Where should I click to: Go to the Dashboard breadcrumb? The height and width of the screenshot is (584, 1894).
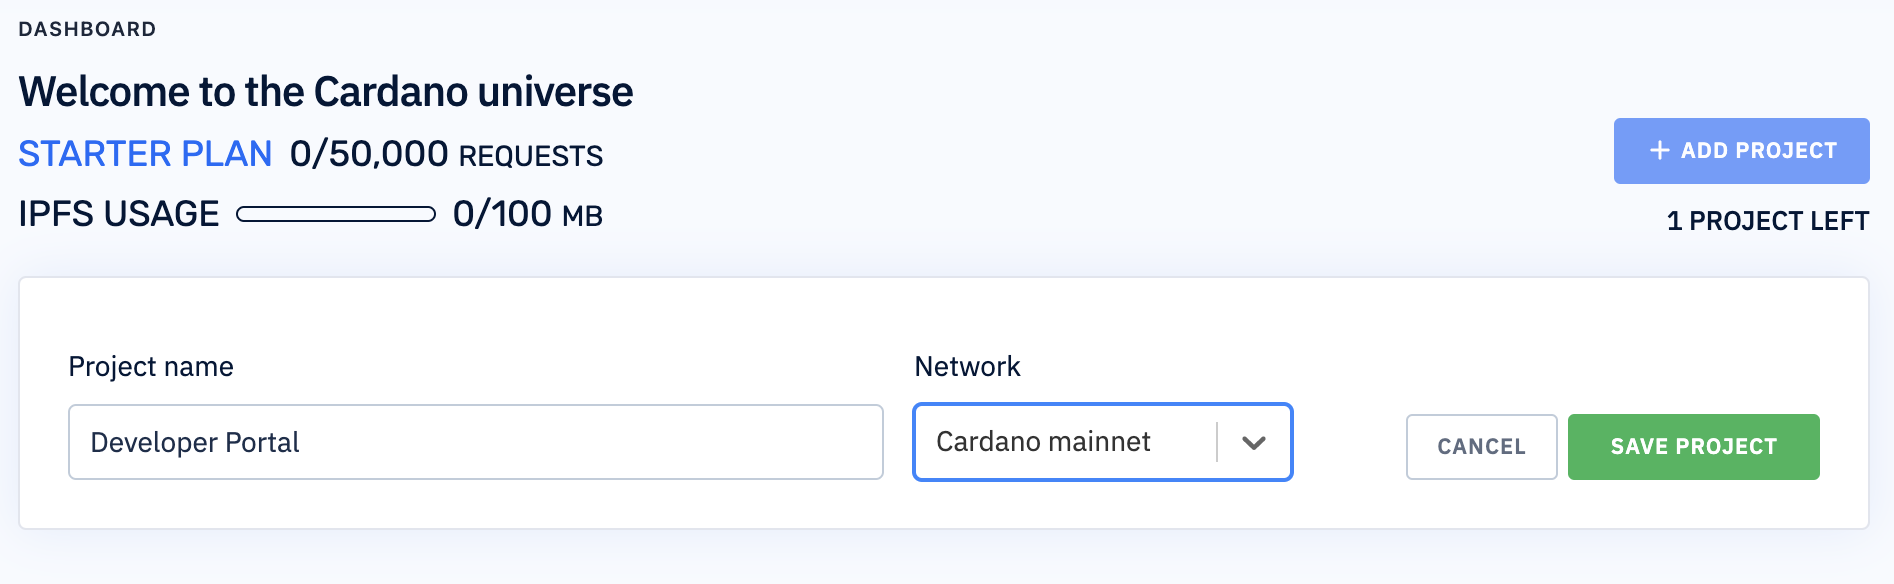87,29
